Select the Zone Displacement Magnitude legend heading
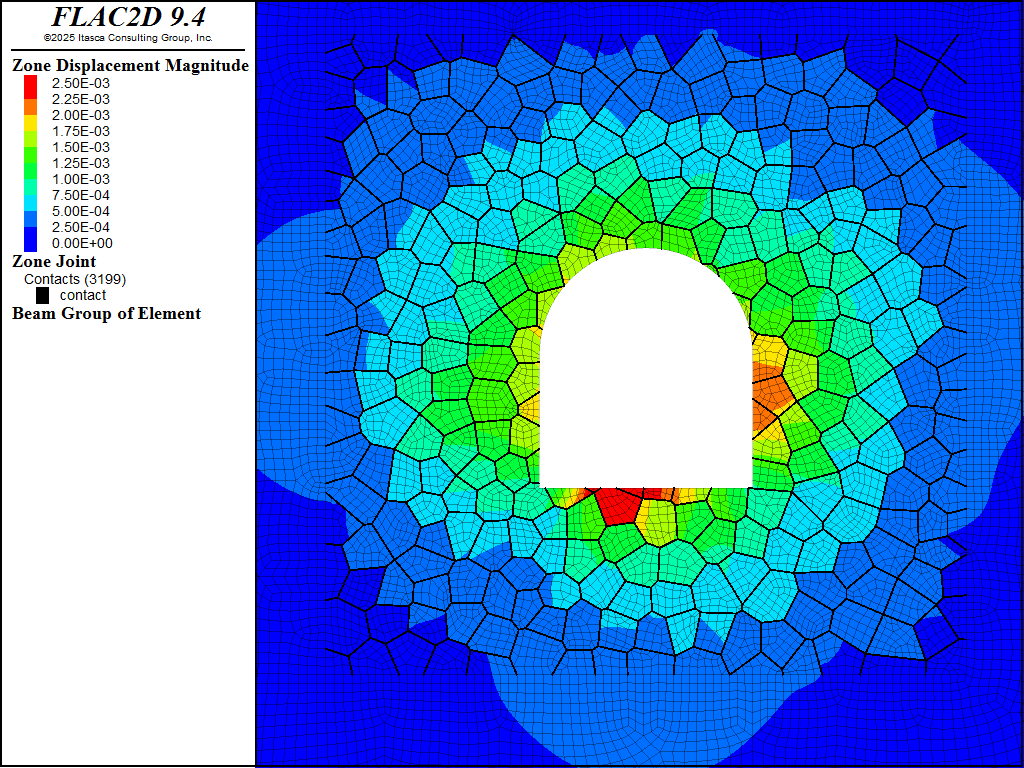 click(x=130, y=66)
